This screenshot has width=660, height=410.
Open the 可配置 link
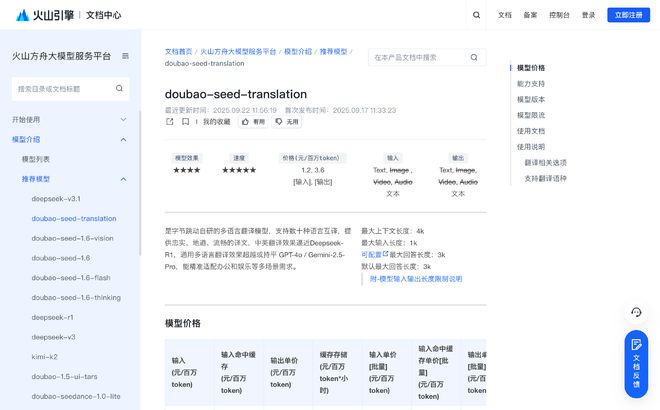371,255
